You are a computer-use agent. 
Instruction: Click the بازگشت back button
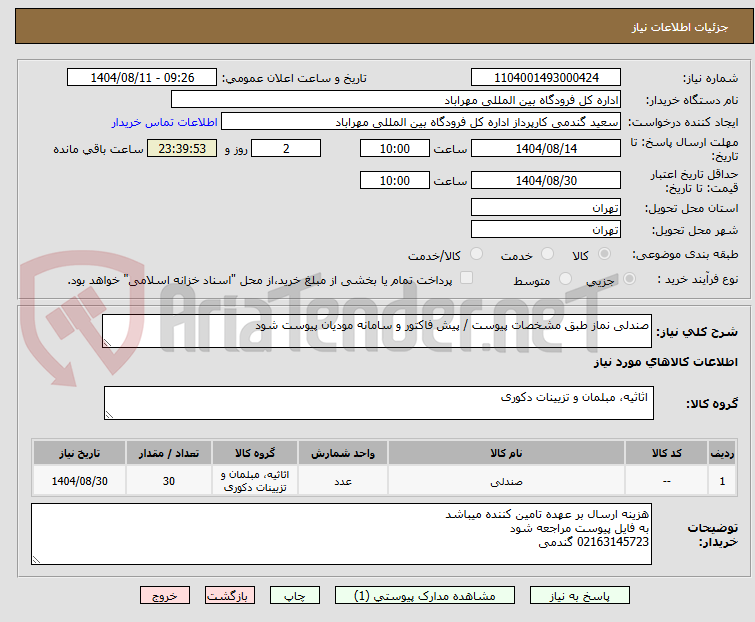tap(230, 596)
